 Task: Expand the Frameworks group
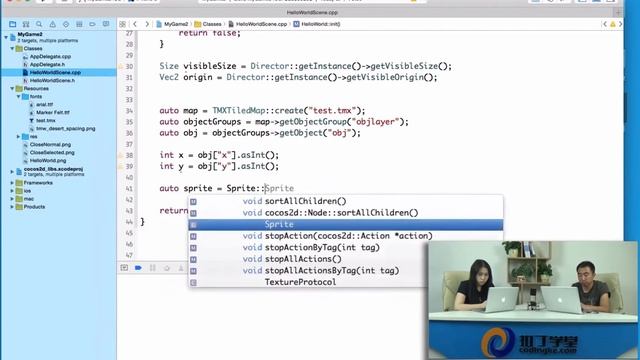[x=12, y=183]
